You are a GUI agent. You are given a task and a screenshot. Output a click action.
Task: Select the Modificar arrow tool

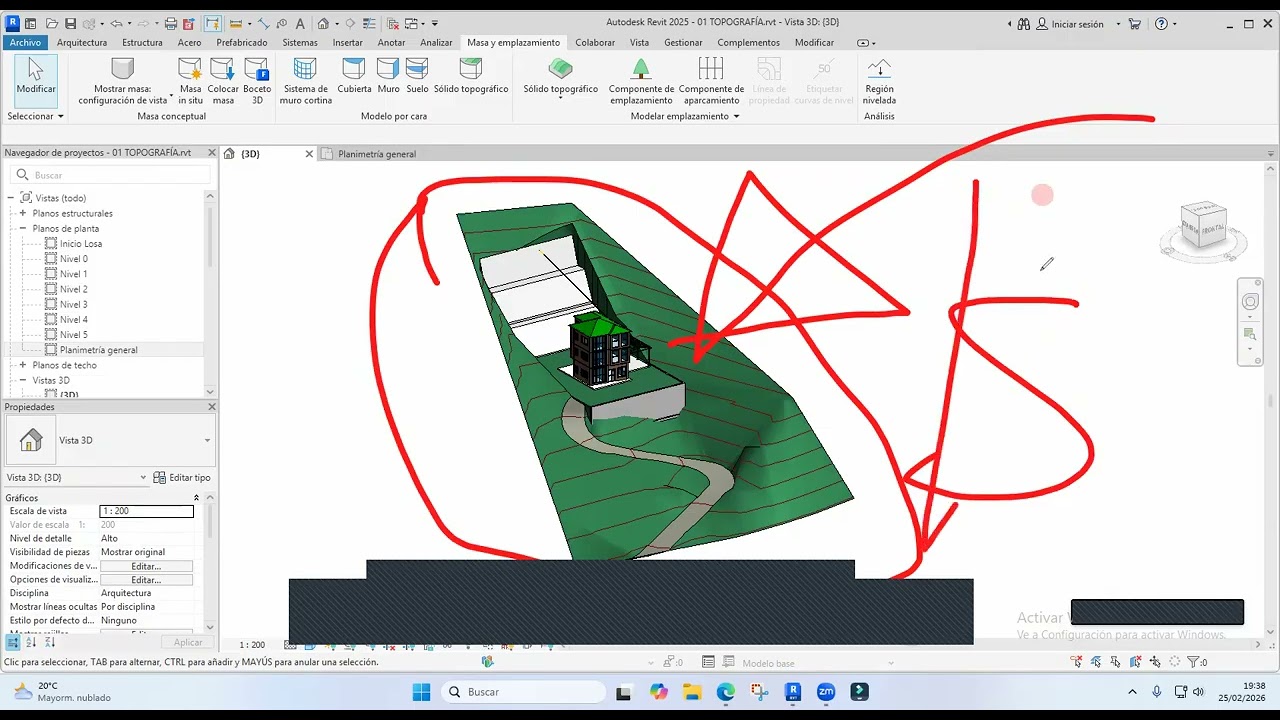point(36,79)
